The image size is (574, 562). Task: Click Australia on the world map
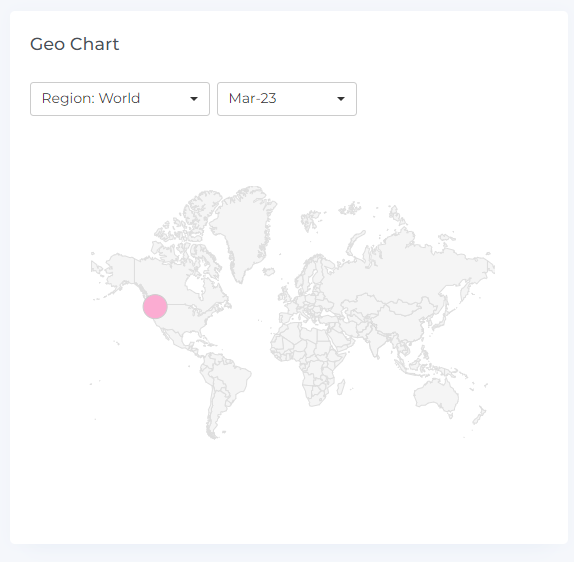click(x=436, y=395)
